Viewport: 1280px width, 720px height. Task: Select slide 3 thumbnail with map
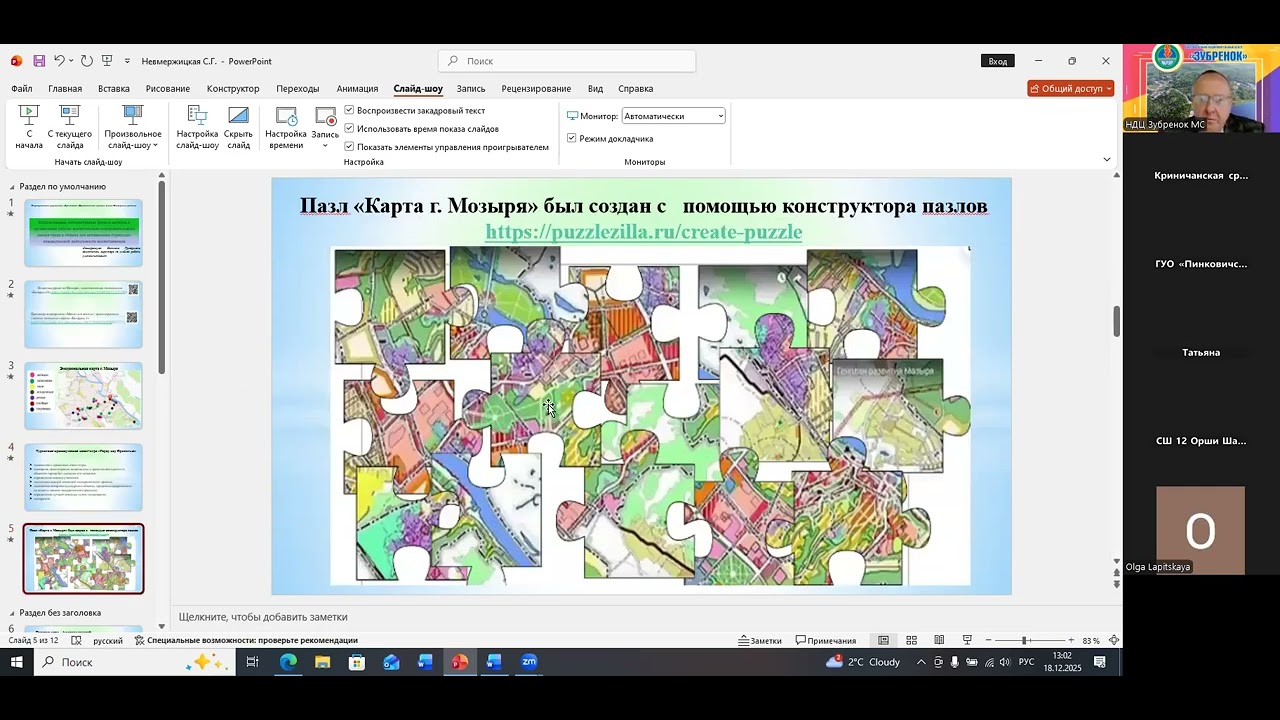coord(83,396)
